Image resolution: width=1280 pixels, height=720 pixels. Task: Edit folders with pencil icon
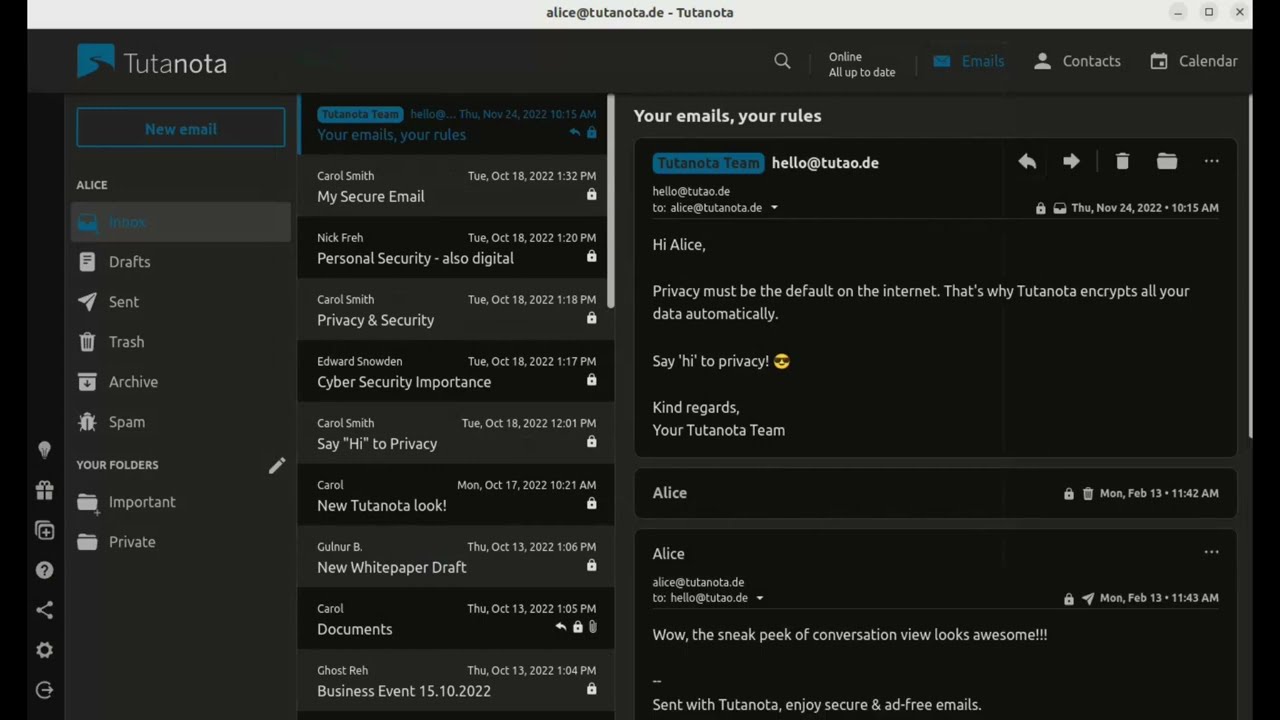tap(277, 465)
